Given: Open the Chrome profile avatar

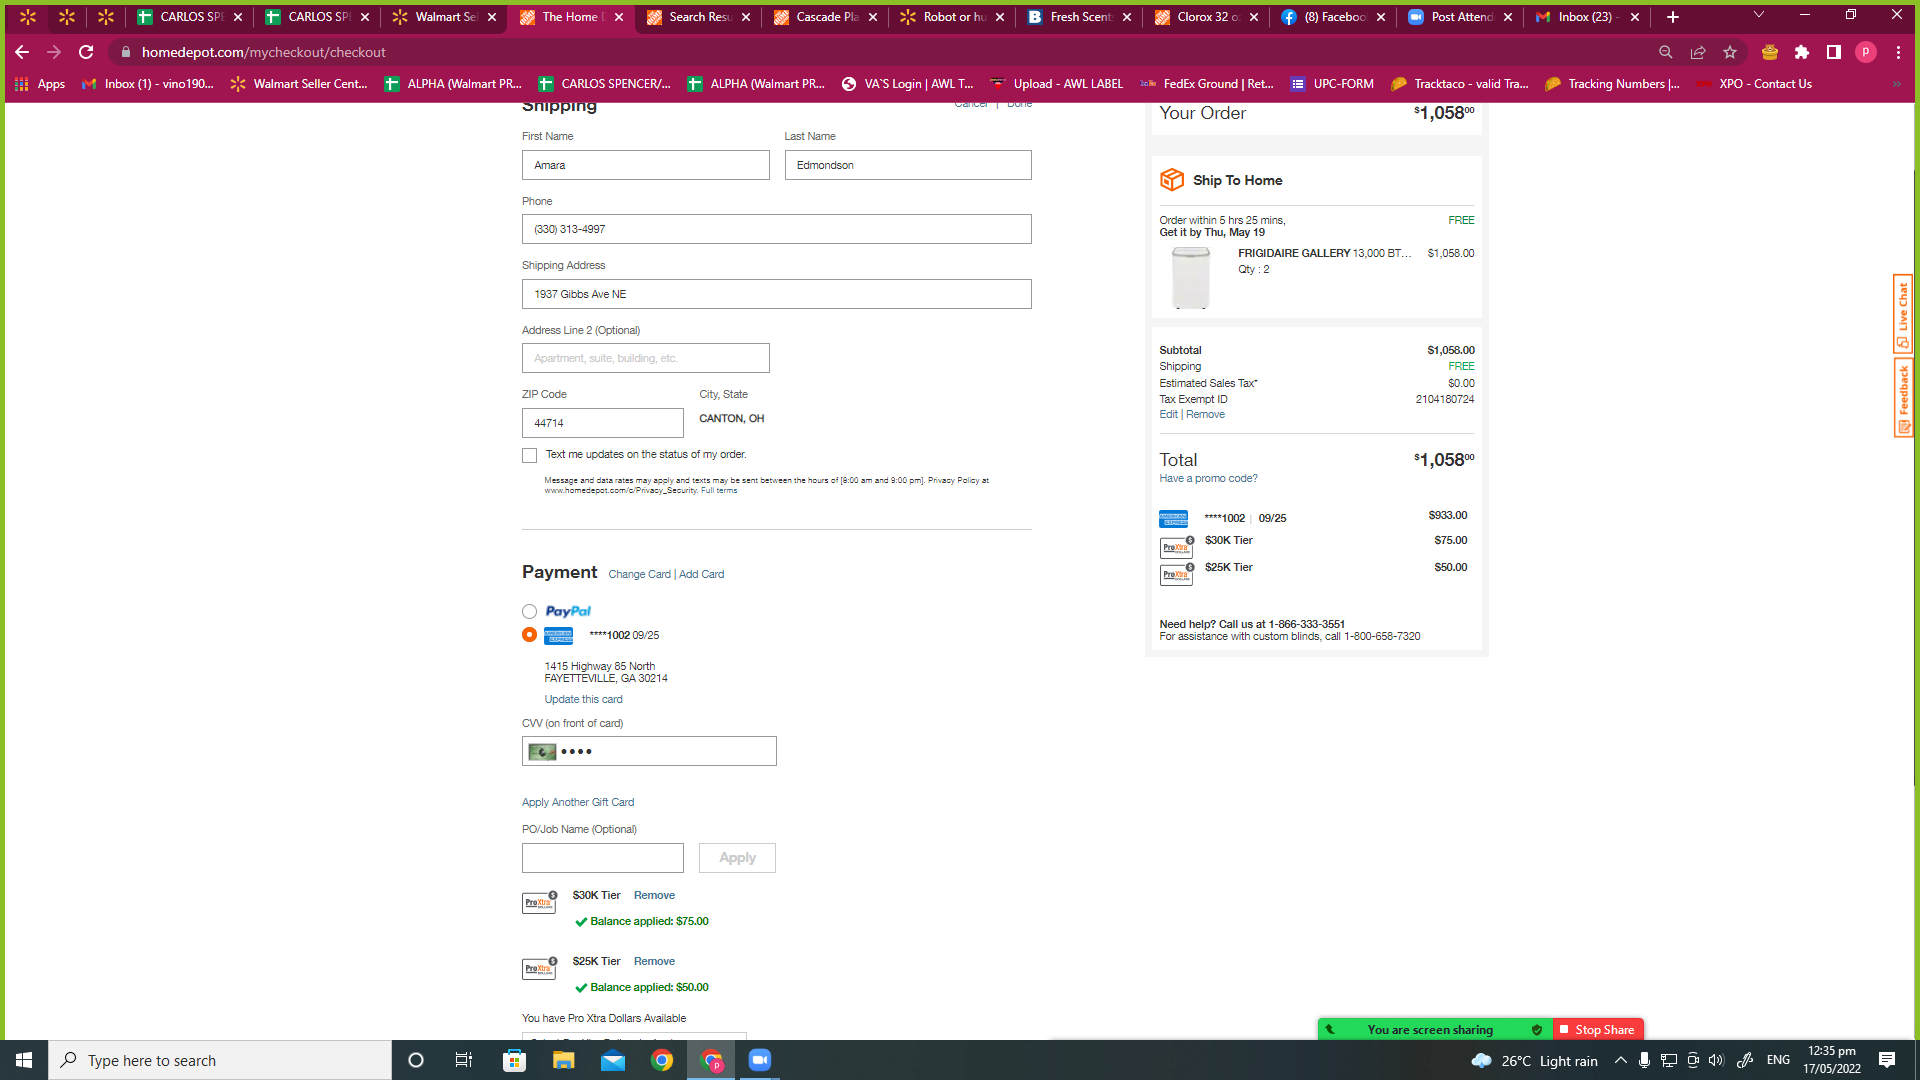Looking at the screenshot, I should click(x=1866, y=52).
